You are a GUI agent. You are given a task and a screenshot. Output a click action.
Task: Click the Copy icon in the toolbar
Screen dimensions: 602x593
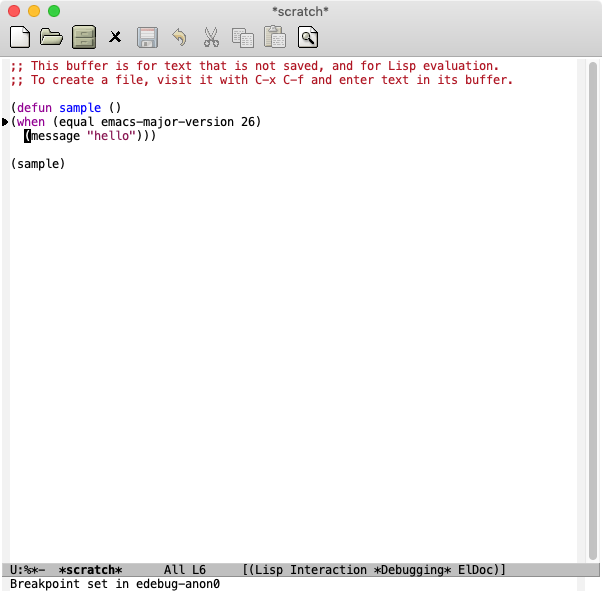click(242, 38)
